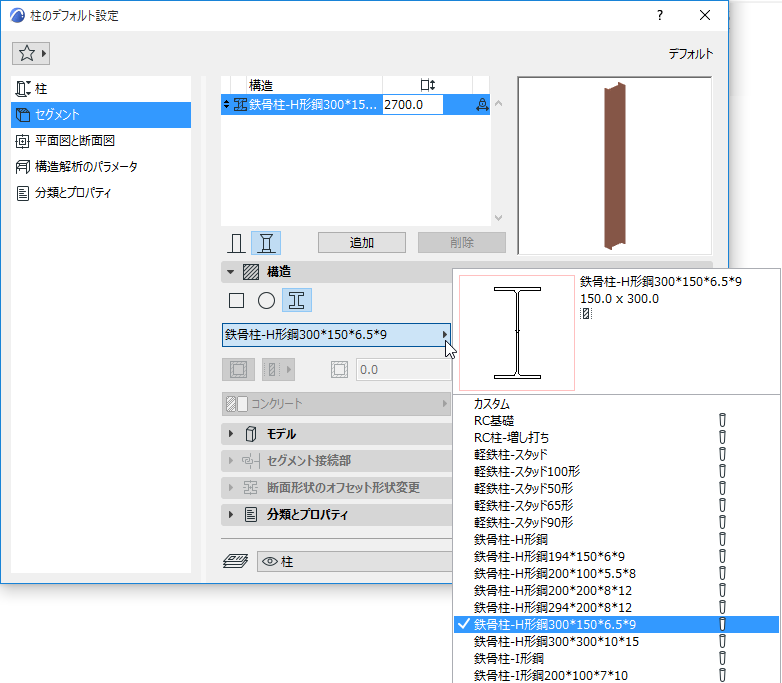
Task: Choose complex profile cross-section shape
Action: tap(297, 300)
